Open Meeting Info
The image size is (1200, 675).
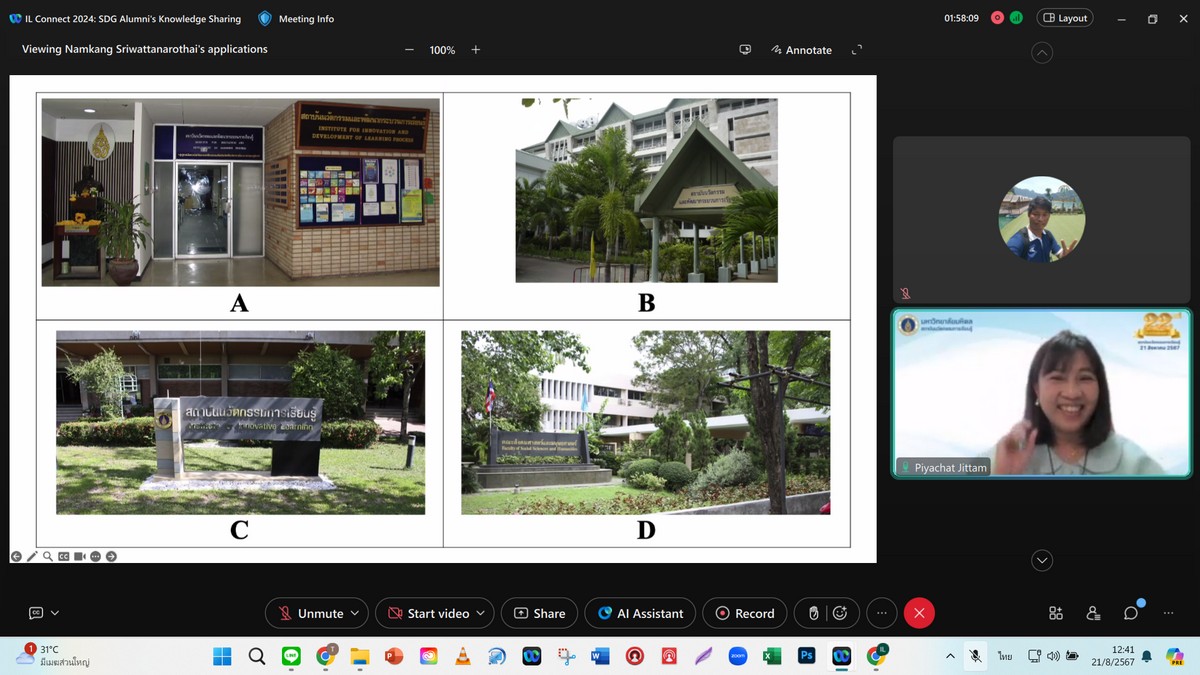[296, 18]
